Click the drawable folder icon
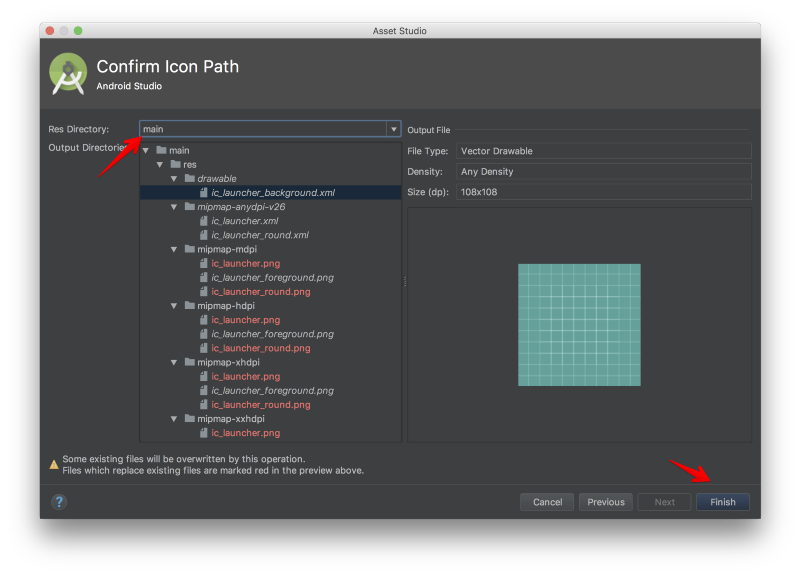Image resolution: width=800 pixels, height=575 pixels. pos(189,179)
